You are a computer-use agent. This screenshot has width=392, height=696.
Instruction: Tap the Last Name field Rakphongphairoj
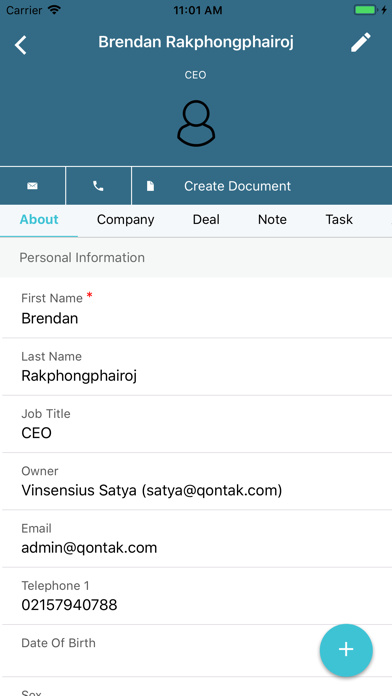point(196,367)
